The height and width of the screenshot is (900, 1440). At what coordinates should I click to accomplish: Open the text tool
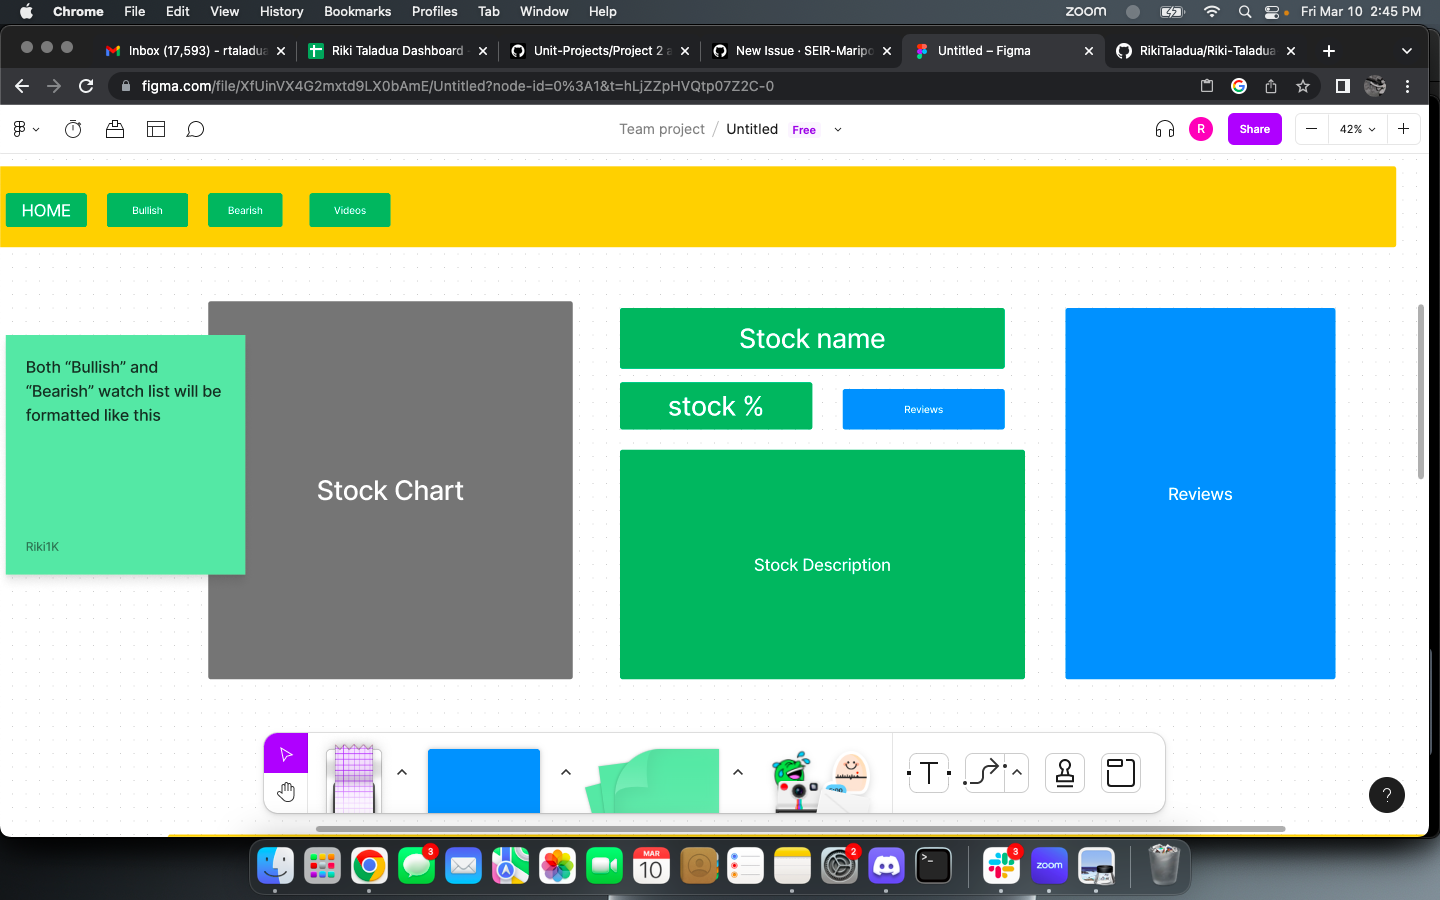click(928, 772)
